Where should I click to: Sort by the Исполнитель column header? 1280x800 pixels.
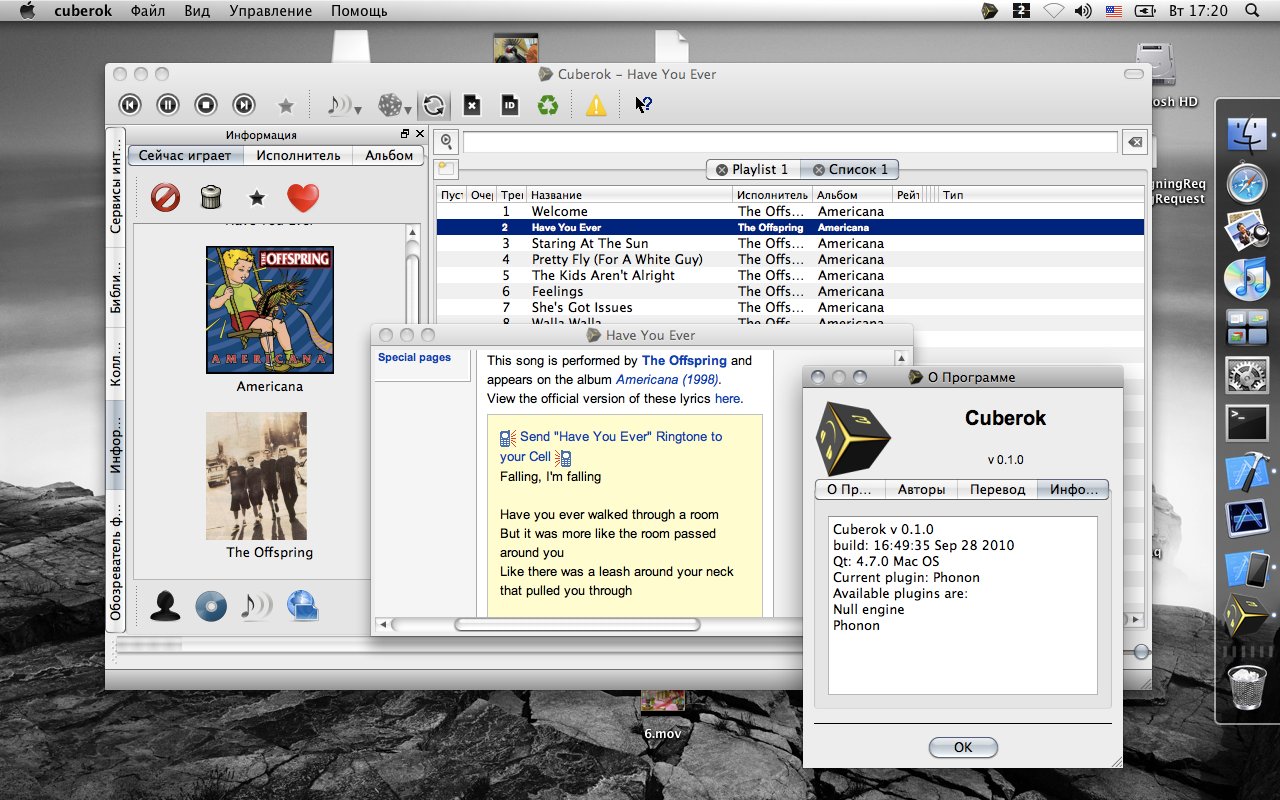point(772,195)
